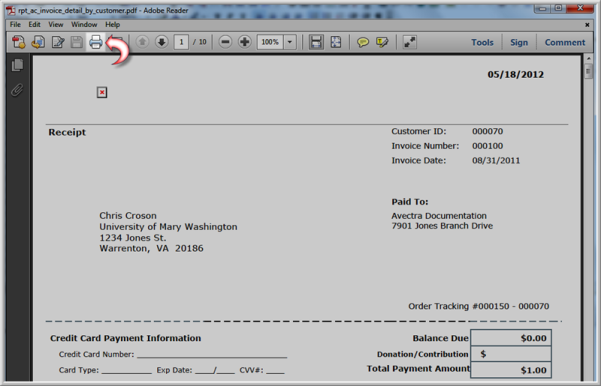The width and height of the screenshot is (601, 386).
Task: Click the fit one full page icon
Action: click(335, 42)
